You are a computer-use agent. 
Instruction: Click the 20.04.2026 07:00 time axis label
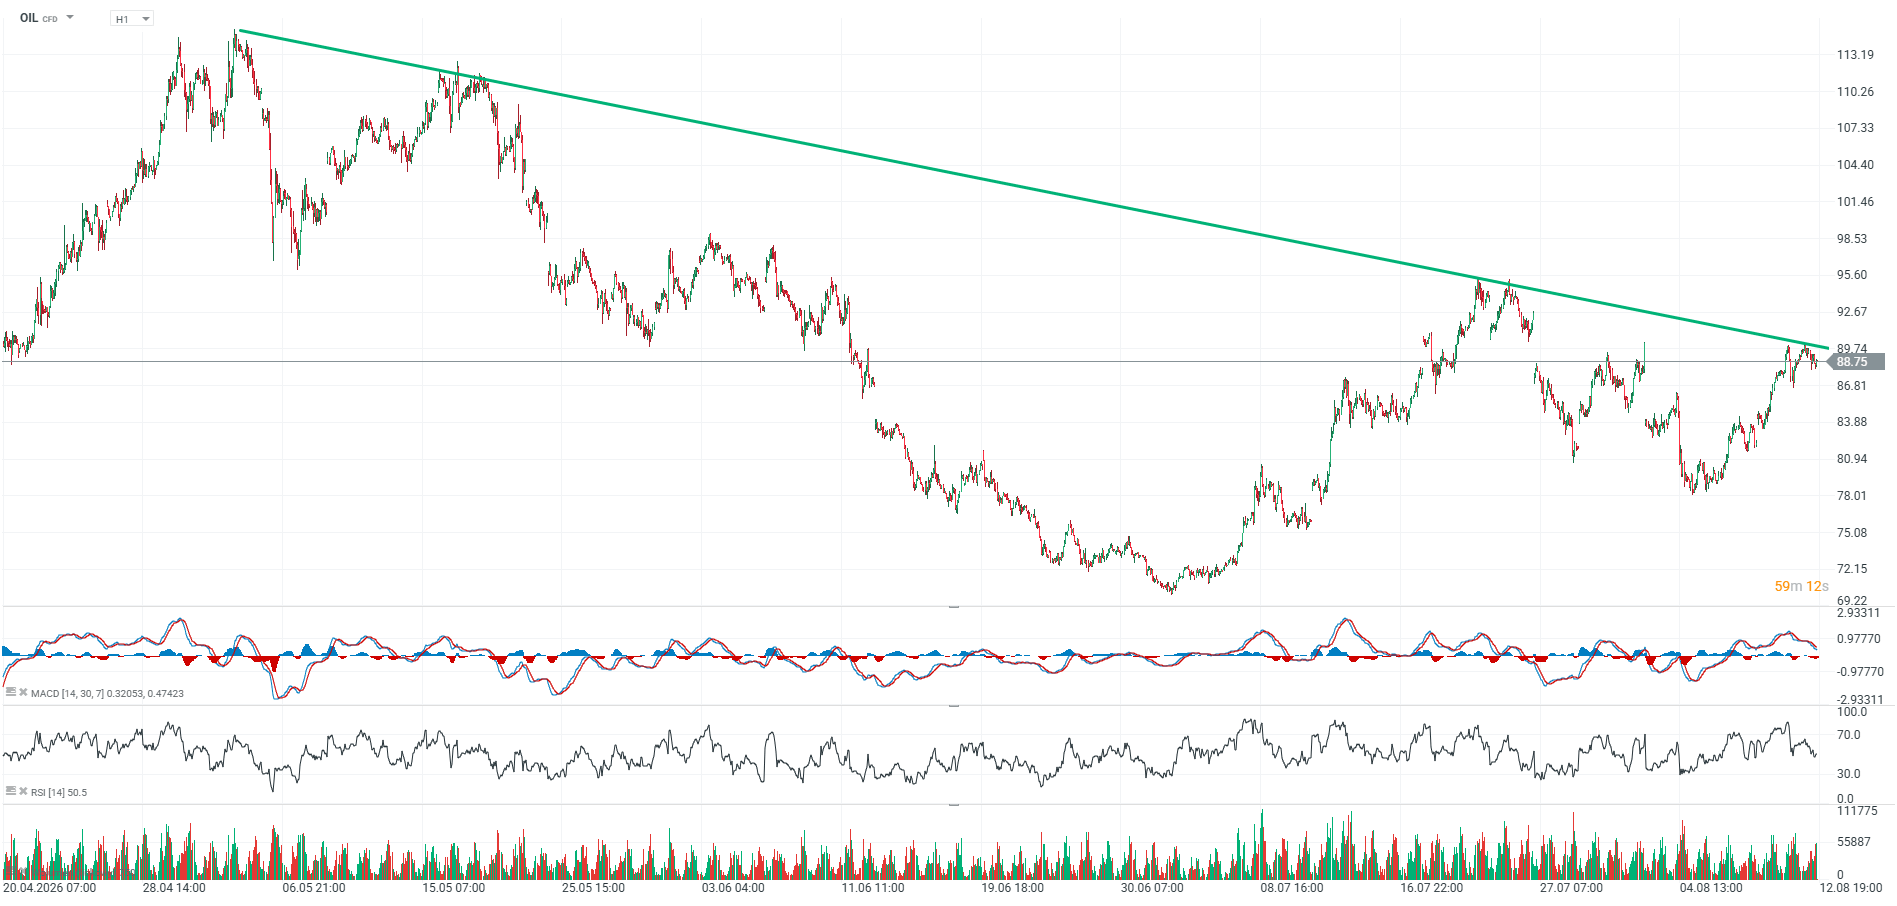[50, 888]
